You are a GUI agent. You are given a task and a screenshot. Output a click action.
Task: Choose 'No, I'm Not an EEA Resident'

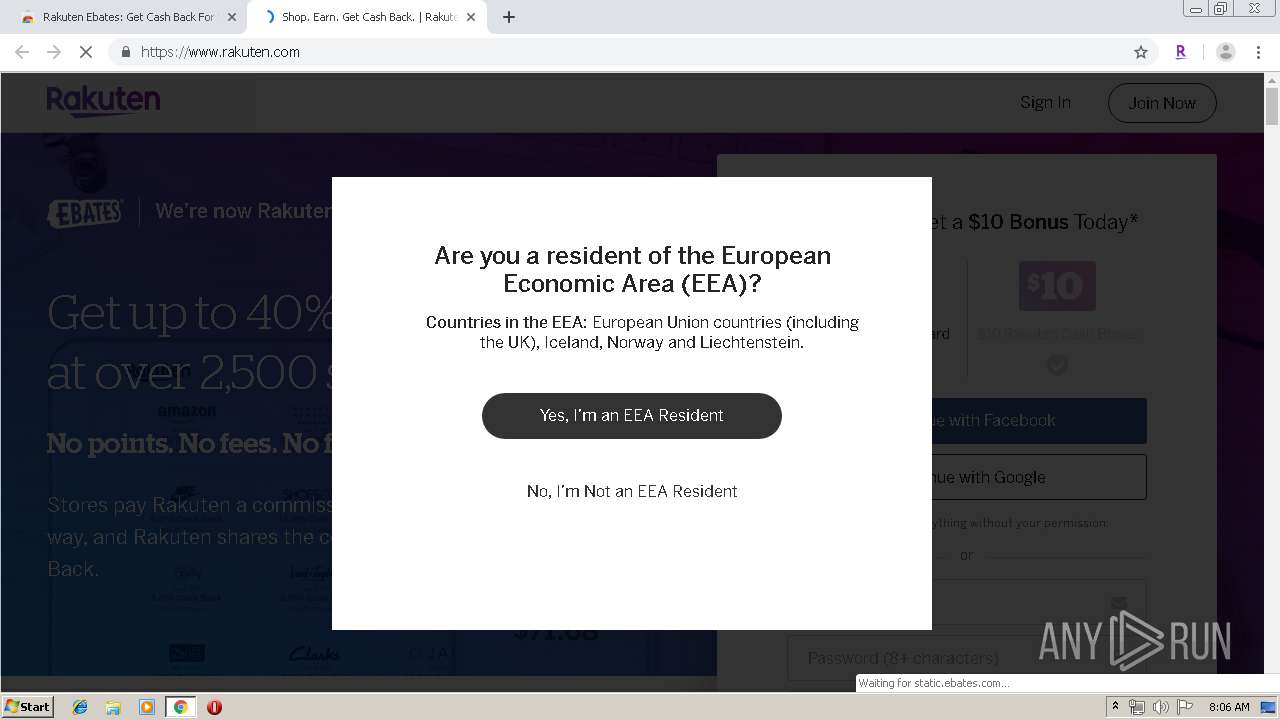pyautogui.click(x=632, y=491)
